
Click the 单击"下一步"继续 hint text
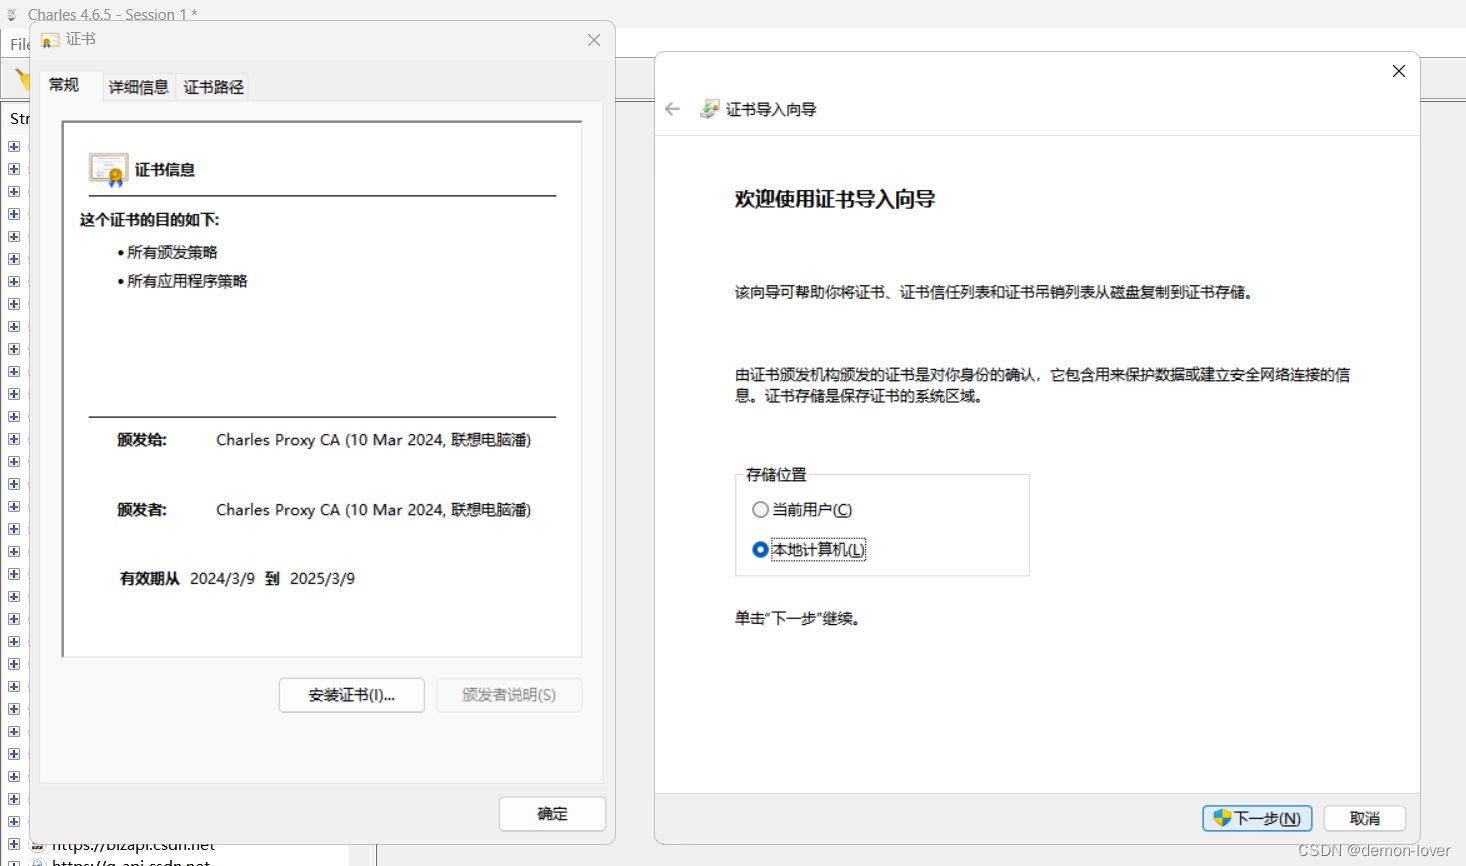coord(798,619)
